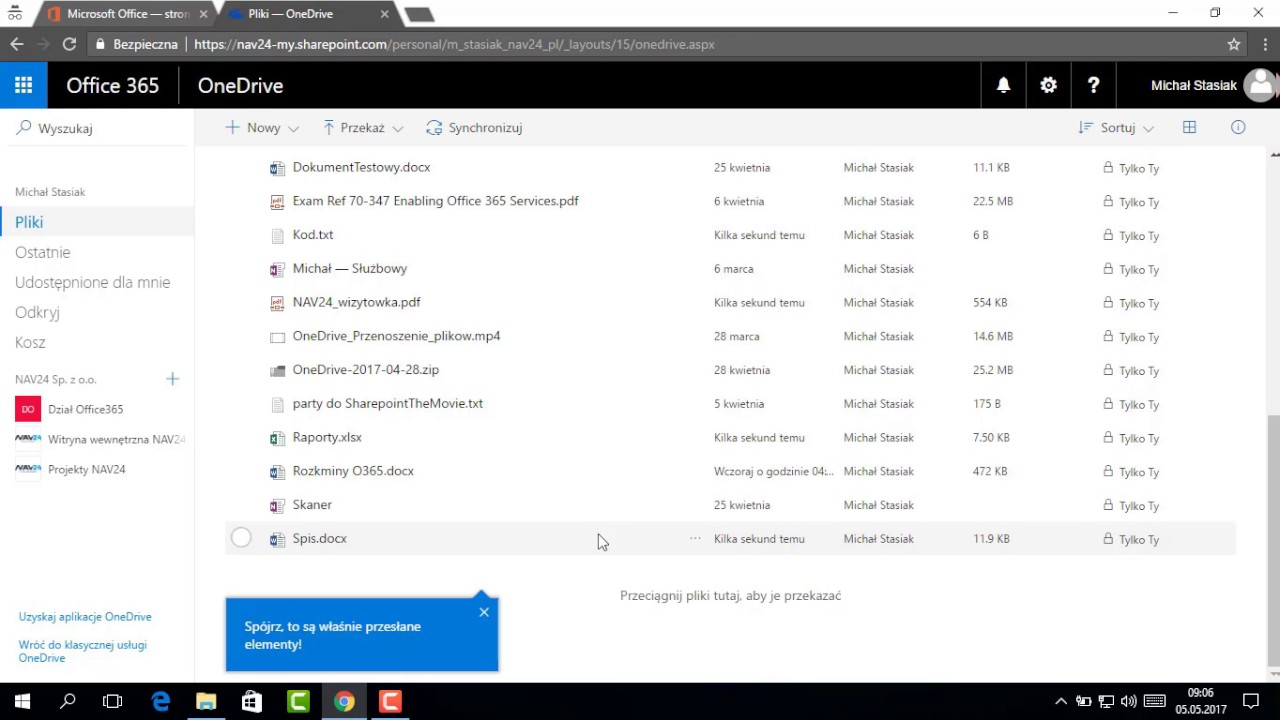Bookmark this page with the star

pyautogui.click(x=1234, y=44)
